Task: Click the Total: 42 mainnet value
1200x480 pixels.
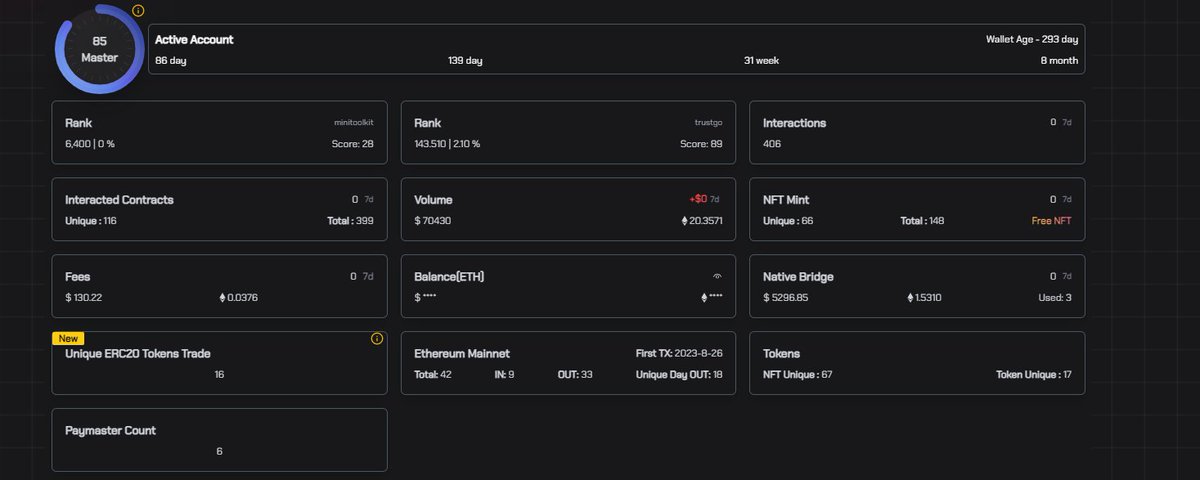Action: pos(433,375)
